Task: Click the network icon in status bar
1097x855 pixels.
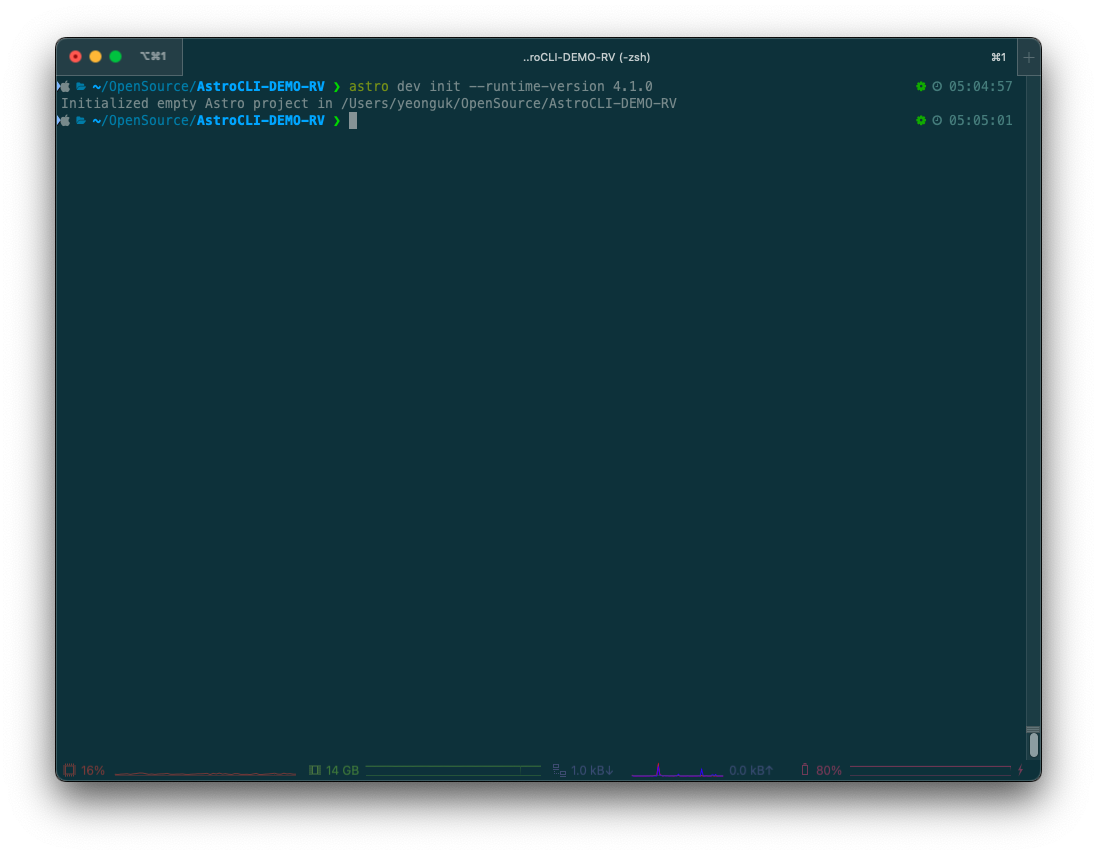Action: pyautogui.click(x=559, y=770)
